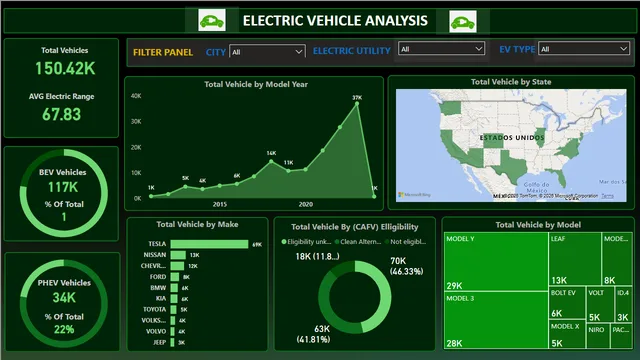Click the Total Vehicles 150.42K value
The image size is (640, 360).
[x=65, y=68]
